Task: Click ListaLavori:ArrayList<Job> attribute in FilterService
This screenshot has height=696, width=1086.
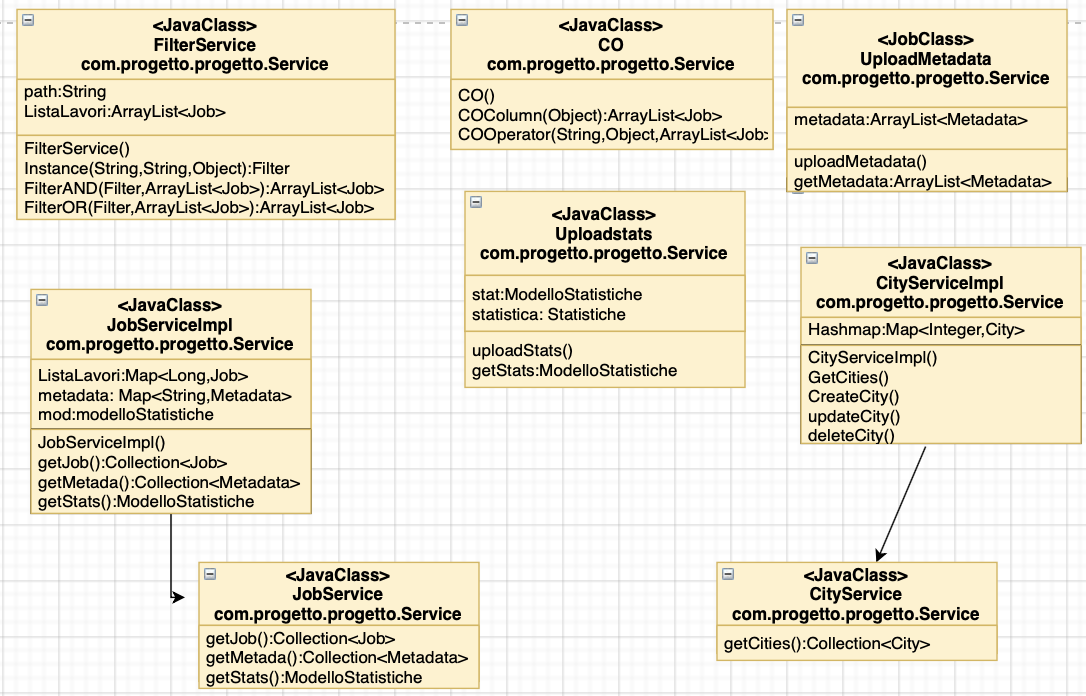Action: point(125,111)
